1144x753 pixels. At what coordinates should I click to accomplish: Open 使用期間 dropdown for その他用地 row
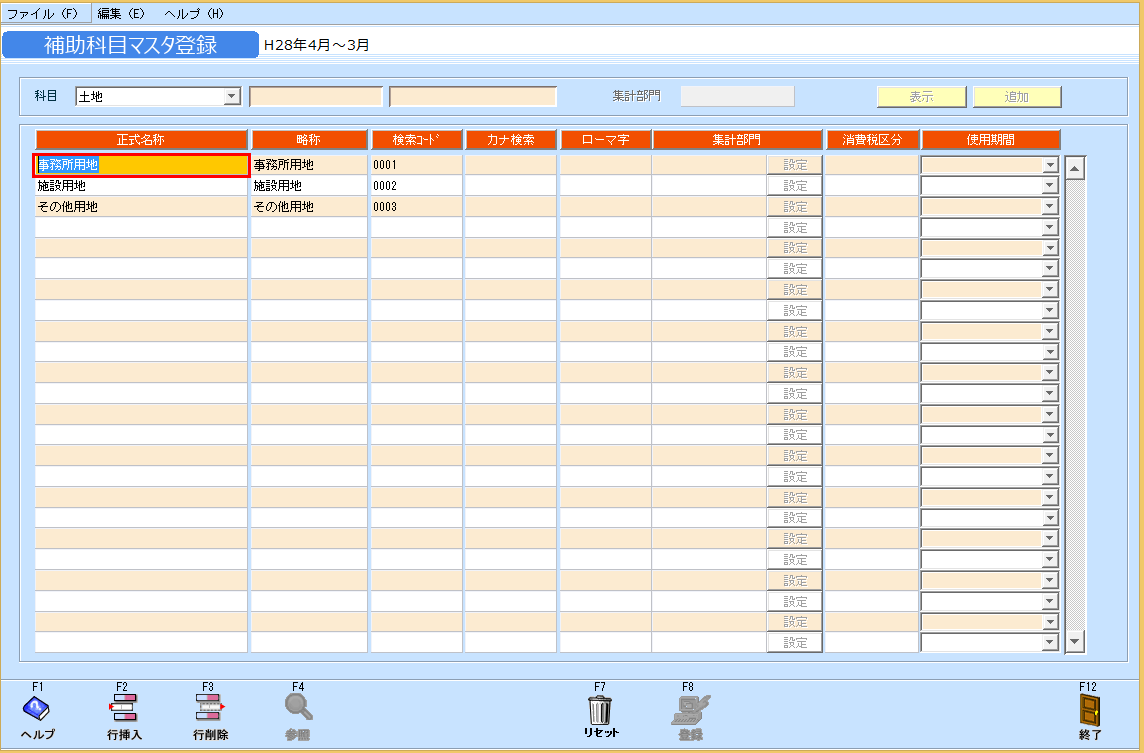coord(1049,207)
